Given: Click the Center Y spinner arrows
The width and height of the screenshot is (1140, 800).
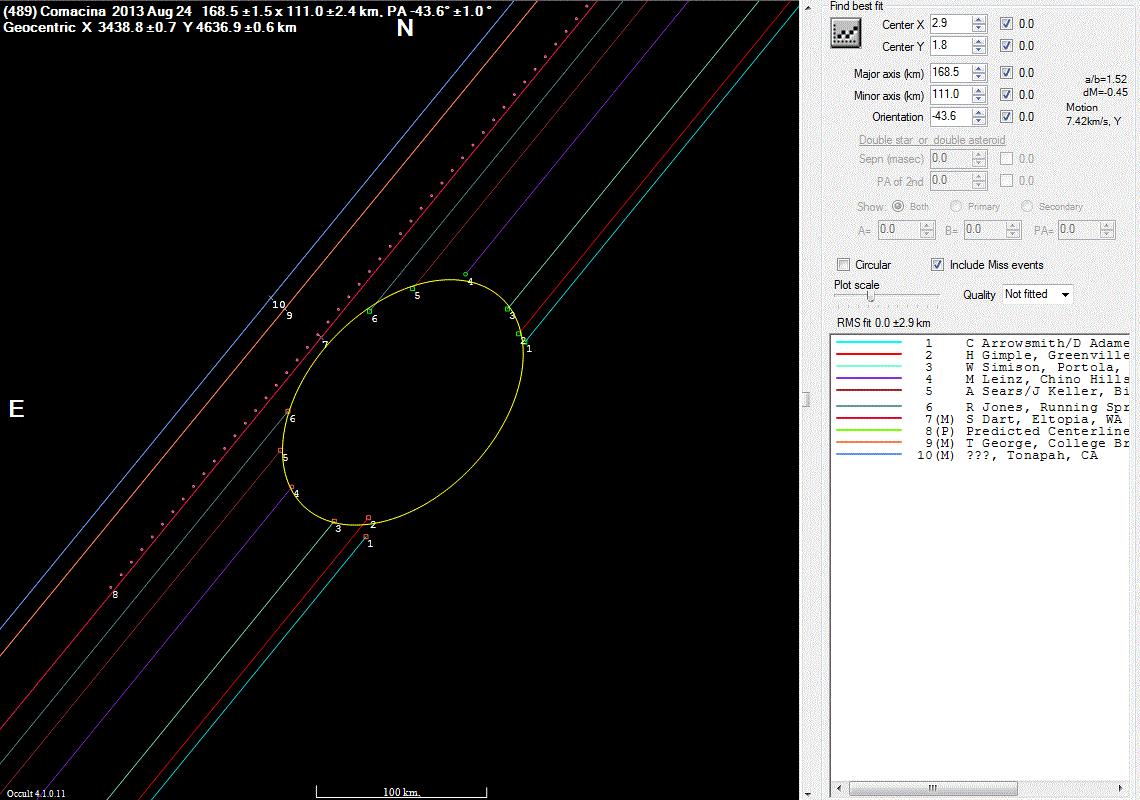Looking at the screenshot, I should [979, 46].
